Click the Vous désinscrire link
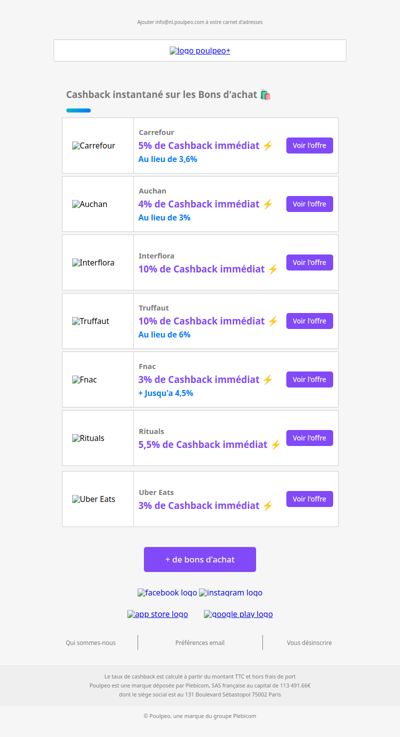The image size is (400, 737). point(309,643)
